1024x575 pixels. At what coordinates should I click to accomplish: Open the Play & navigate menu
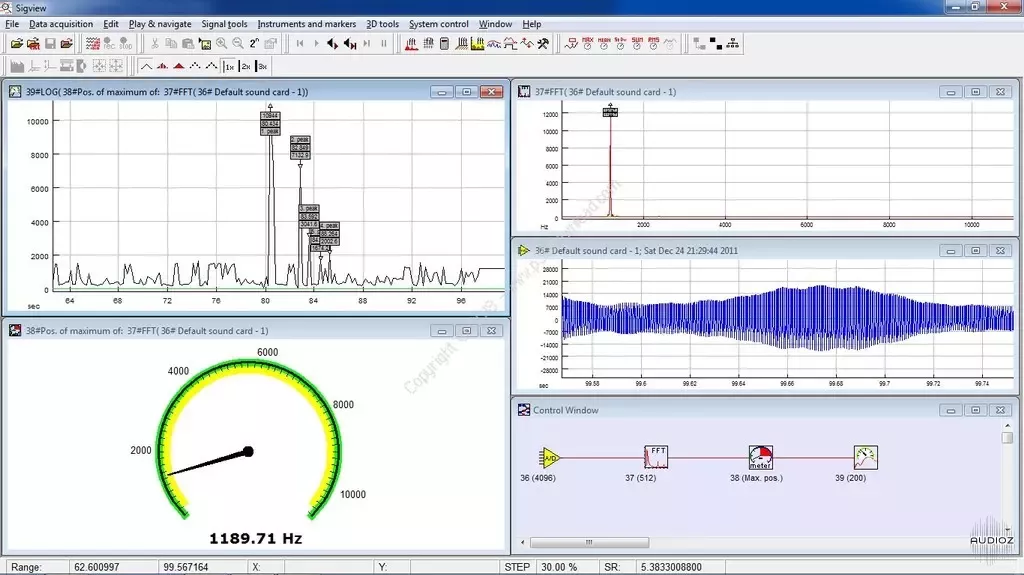coord(160,24)
